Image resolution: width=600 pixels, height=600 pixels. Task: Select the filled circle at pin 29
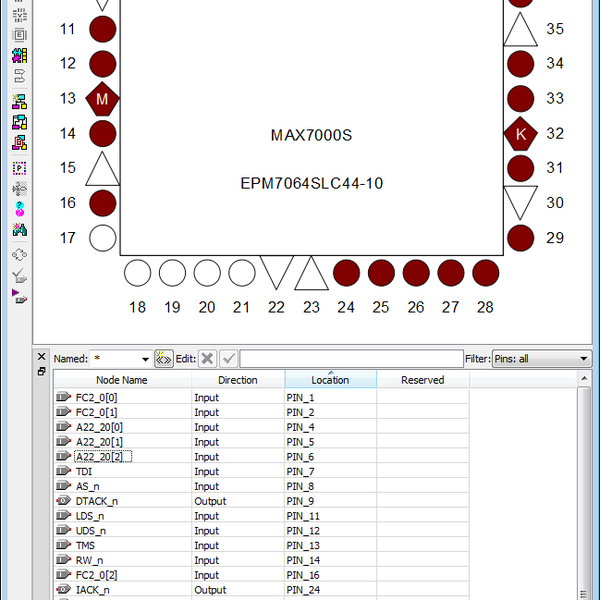520,238
